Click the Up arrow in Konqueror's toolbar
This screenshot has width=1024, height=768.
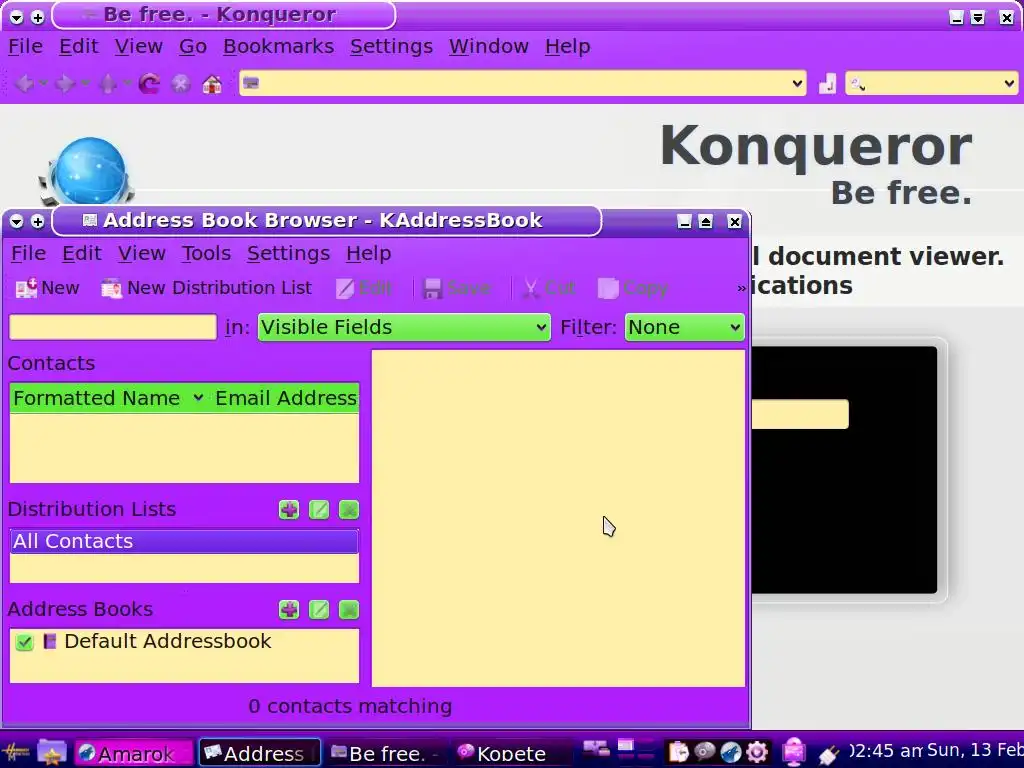point(108,84)
